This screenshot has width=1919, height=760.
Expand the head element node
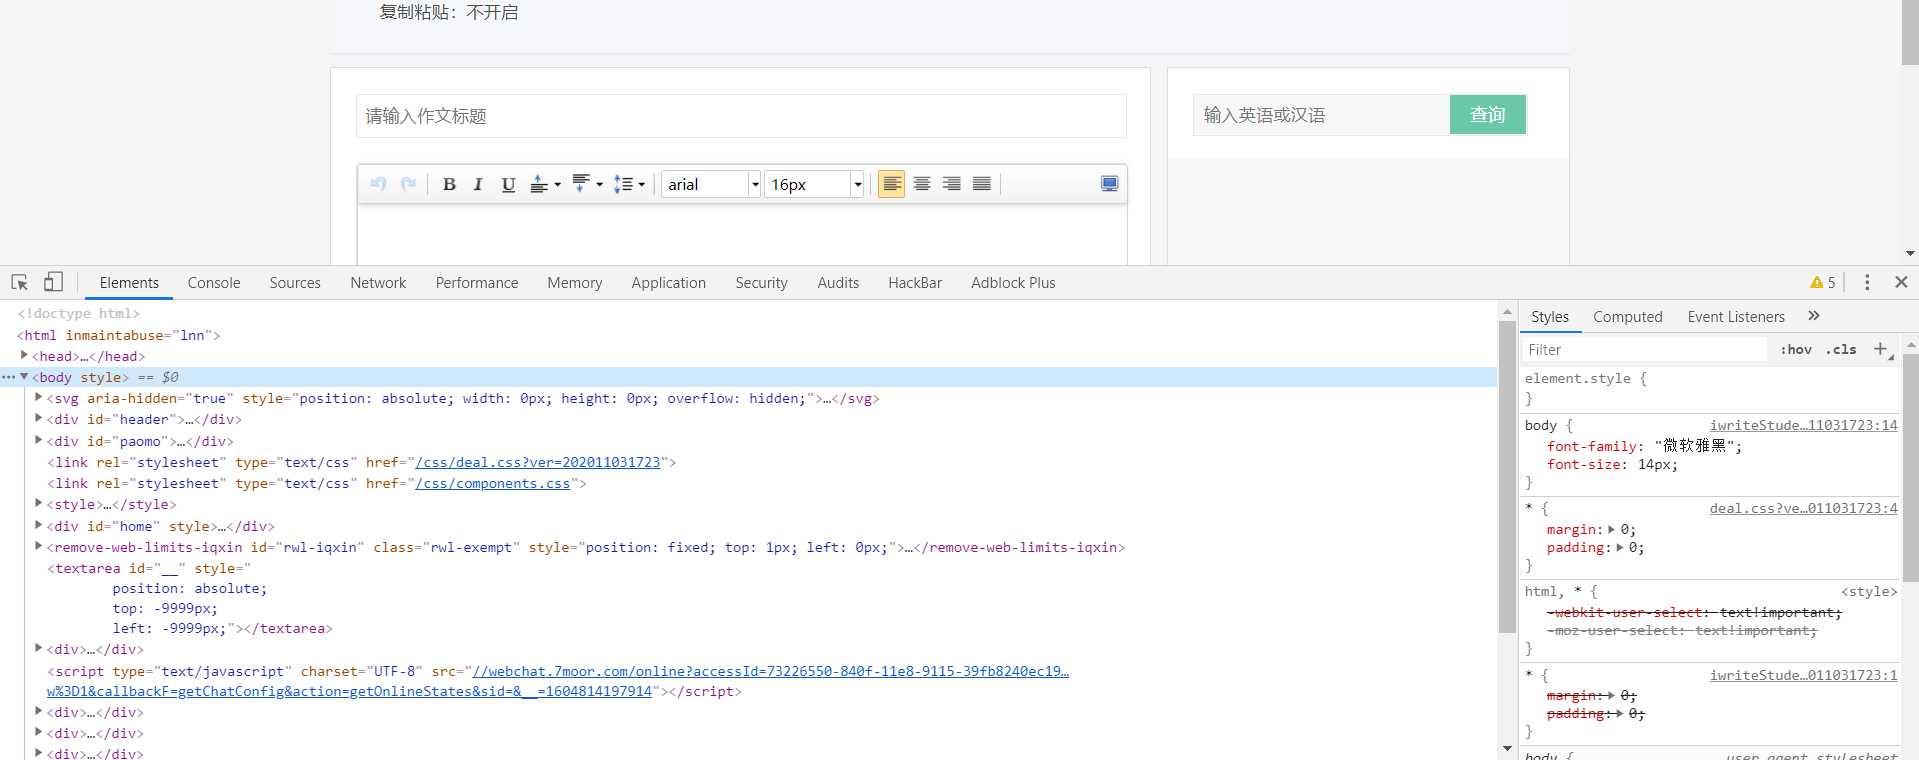coord(24,356)
